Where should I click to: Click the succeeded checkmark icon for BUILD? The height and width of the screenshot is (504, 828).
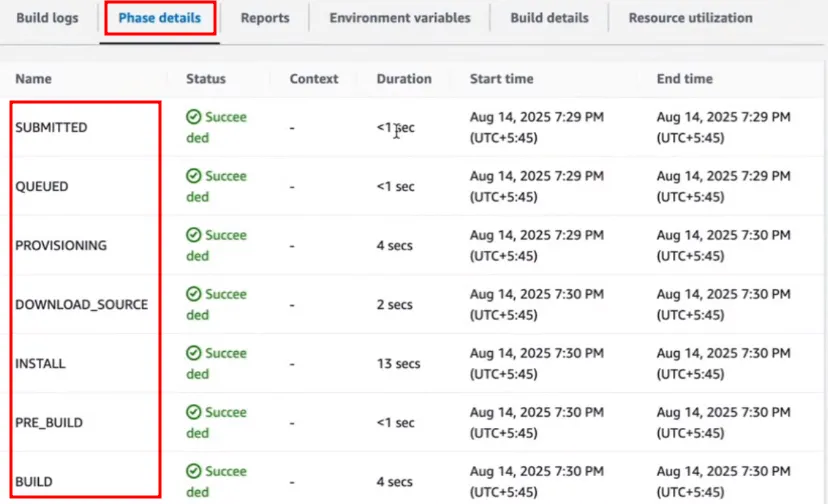pos(194,471)
